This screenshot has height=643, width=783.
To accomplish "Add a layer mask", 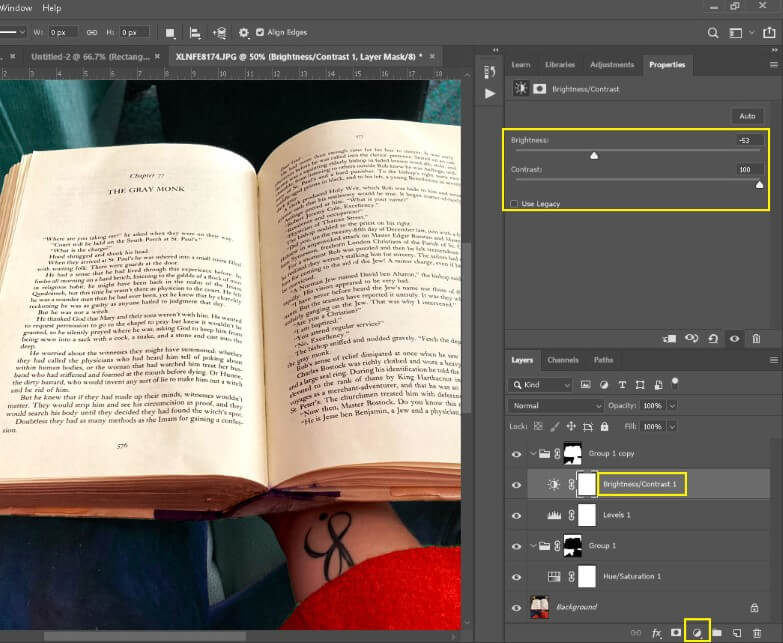I will [x=676, y=633].
